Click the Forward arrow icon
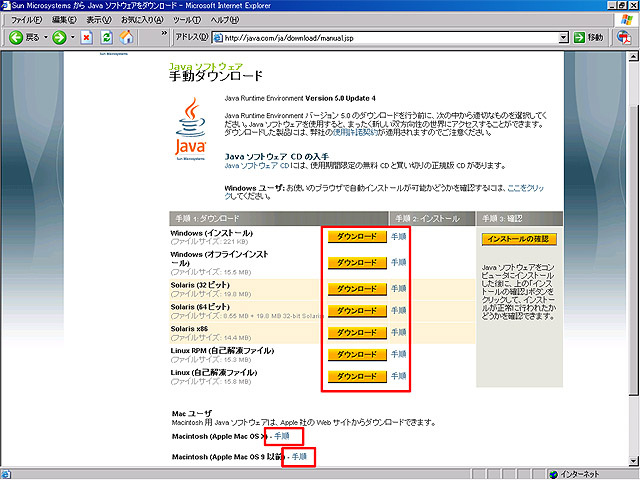This screenshot has height=480, width=640. (x=60, y=38)
